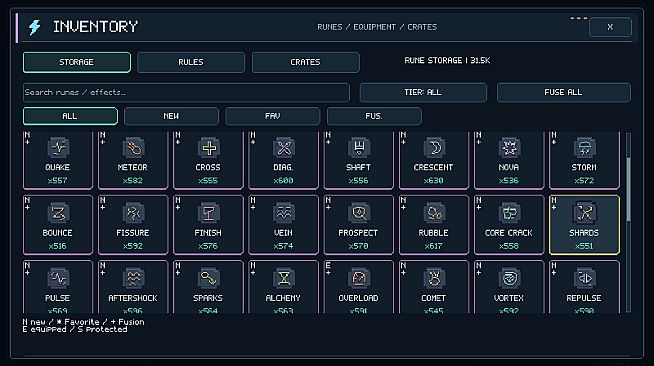654x366 pixels.
Task: Focus the Search runes / effects field
Action: pyautogui.click(x=186, y=93)
